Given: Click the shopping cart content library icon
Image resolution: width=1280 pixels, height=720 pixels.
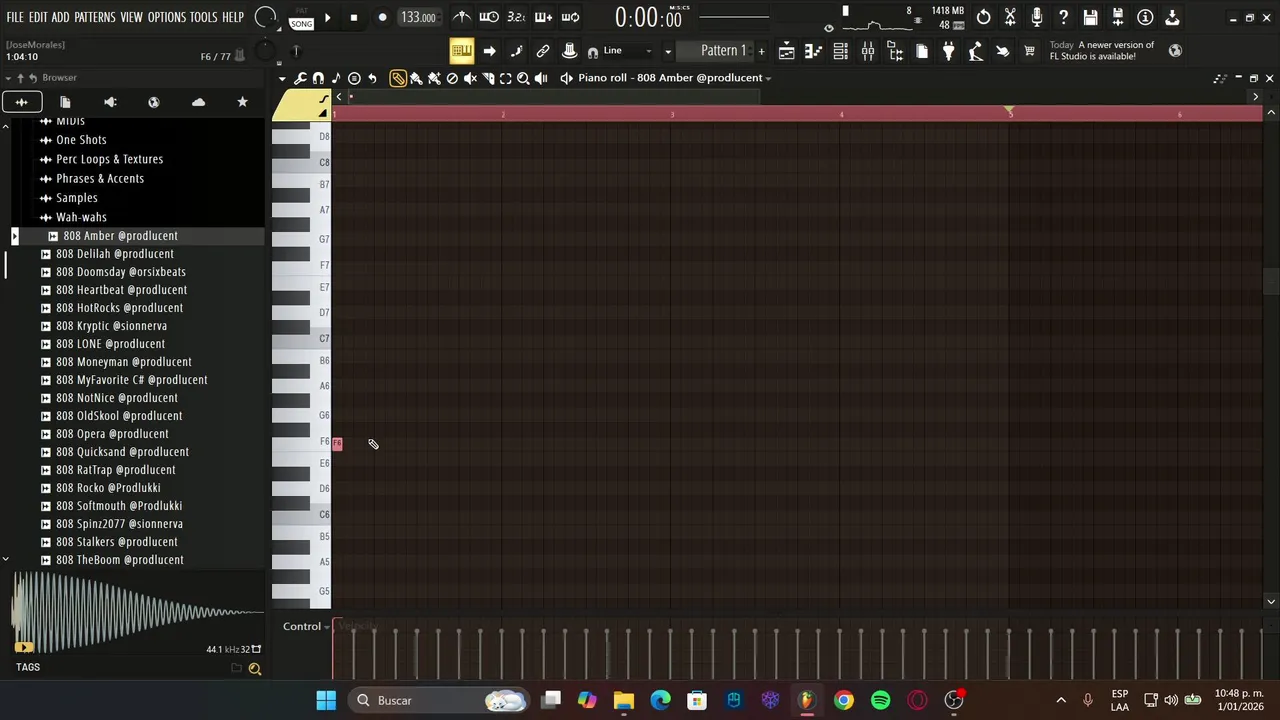Looking at the screenshot, I should coord(1029,51).
